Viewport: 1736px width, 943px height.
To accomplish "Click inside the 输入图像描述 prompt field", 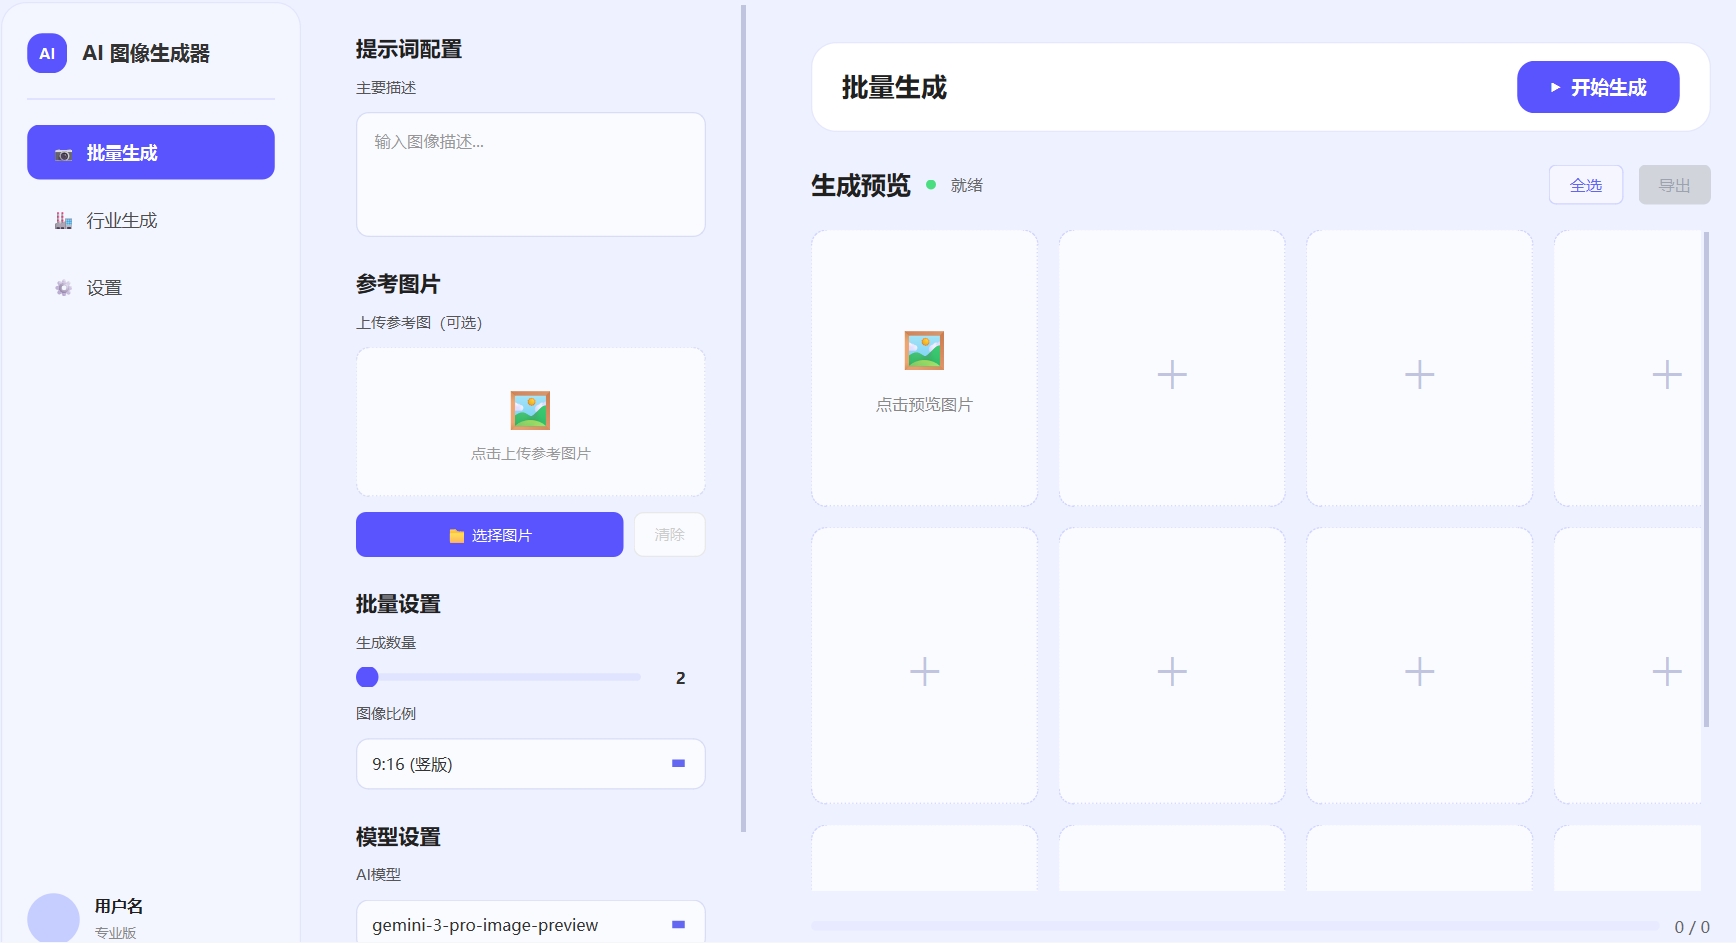I will click(530, 174).
